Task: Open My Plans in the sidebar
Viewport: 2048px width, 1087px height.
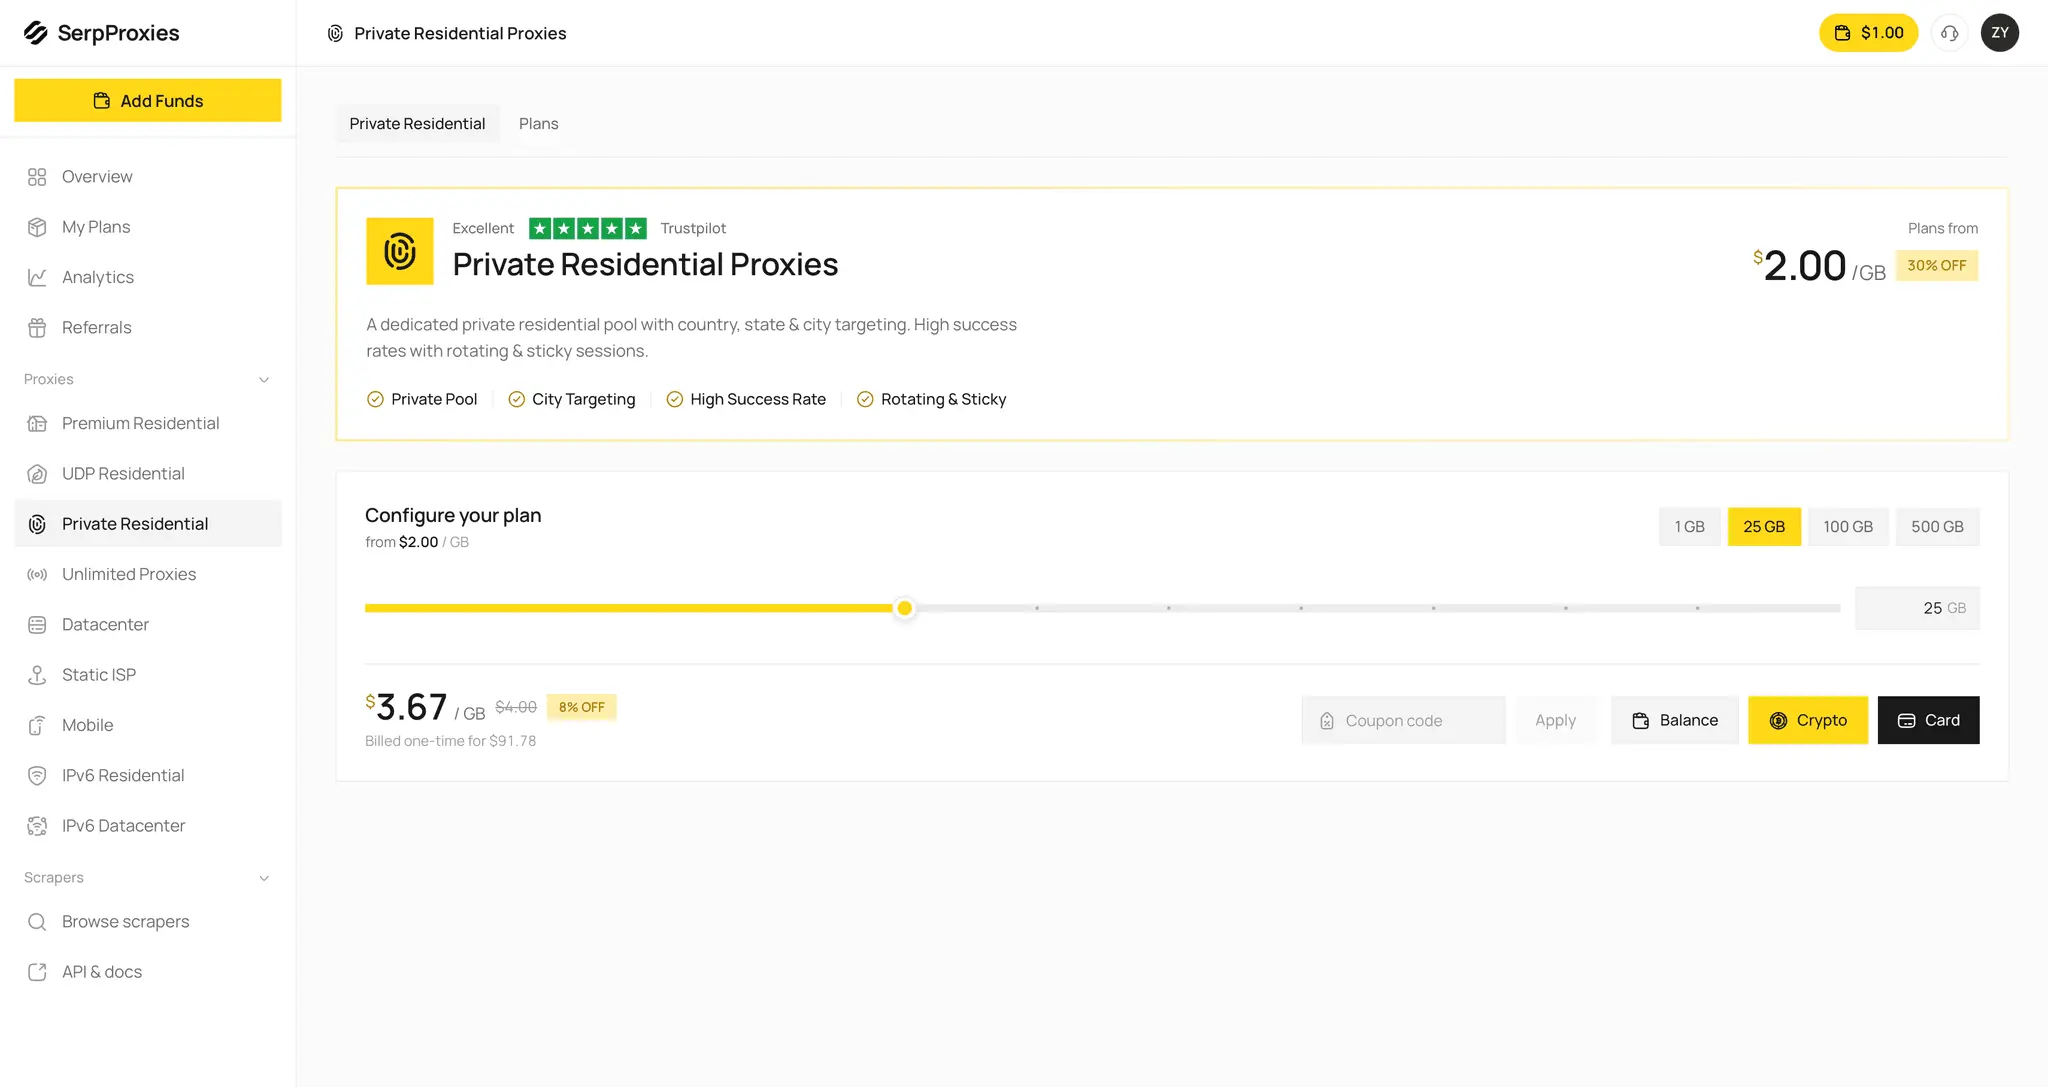Action: (148, 227)
